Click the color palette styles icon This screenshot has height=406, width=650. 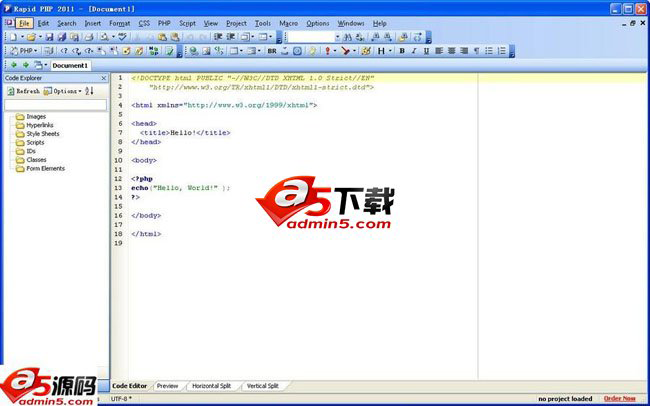pos(366,51)
